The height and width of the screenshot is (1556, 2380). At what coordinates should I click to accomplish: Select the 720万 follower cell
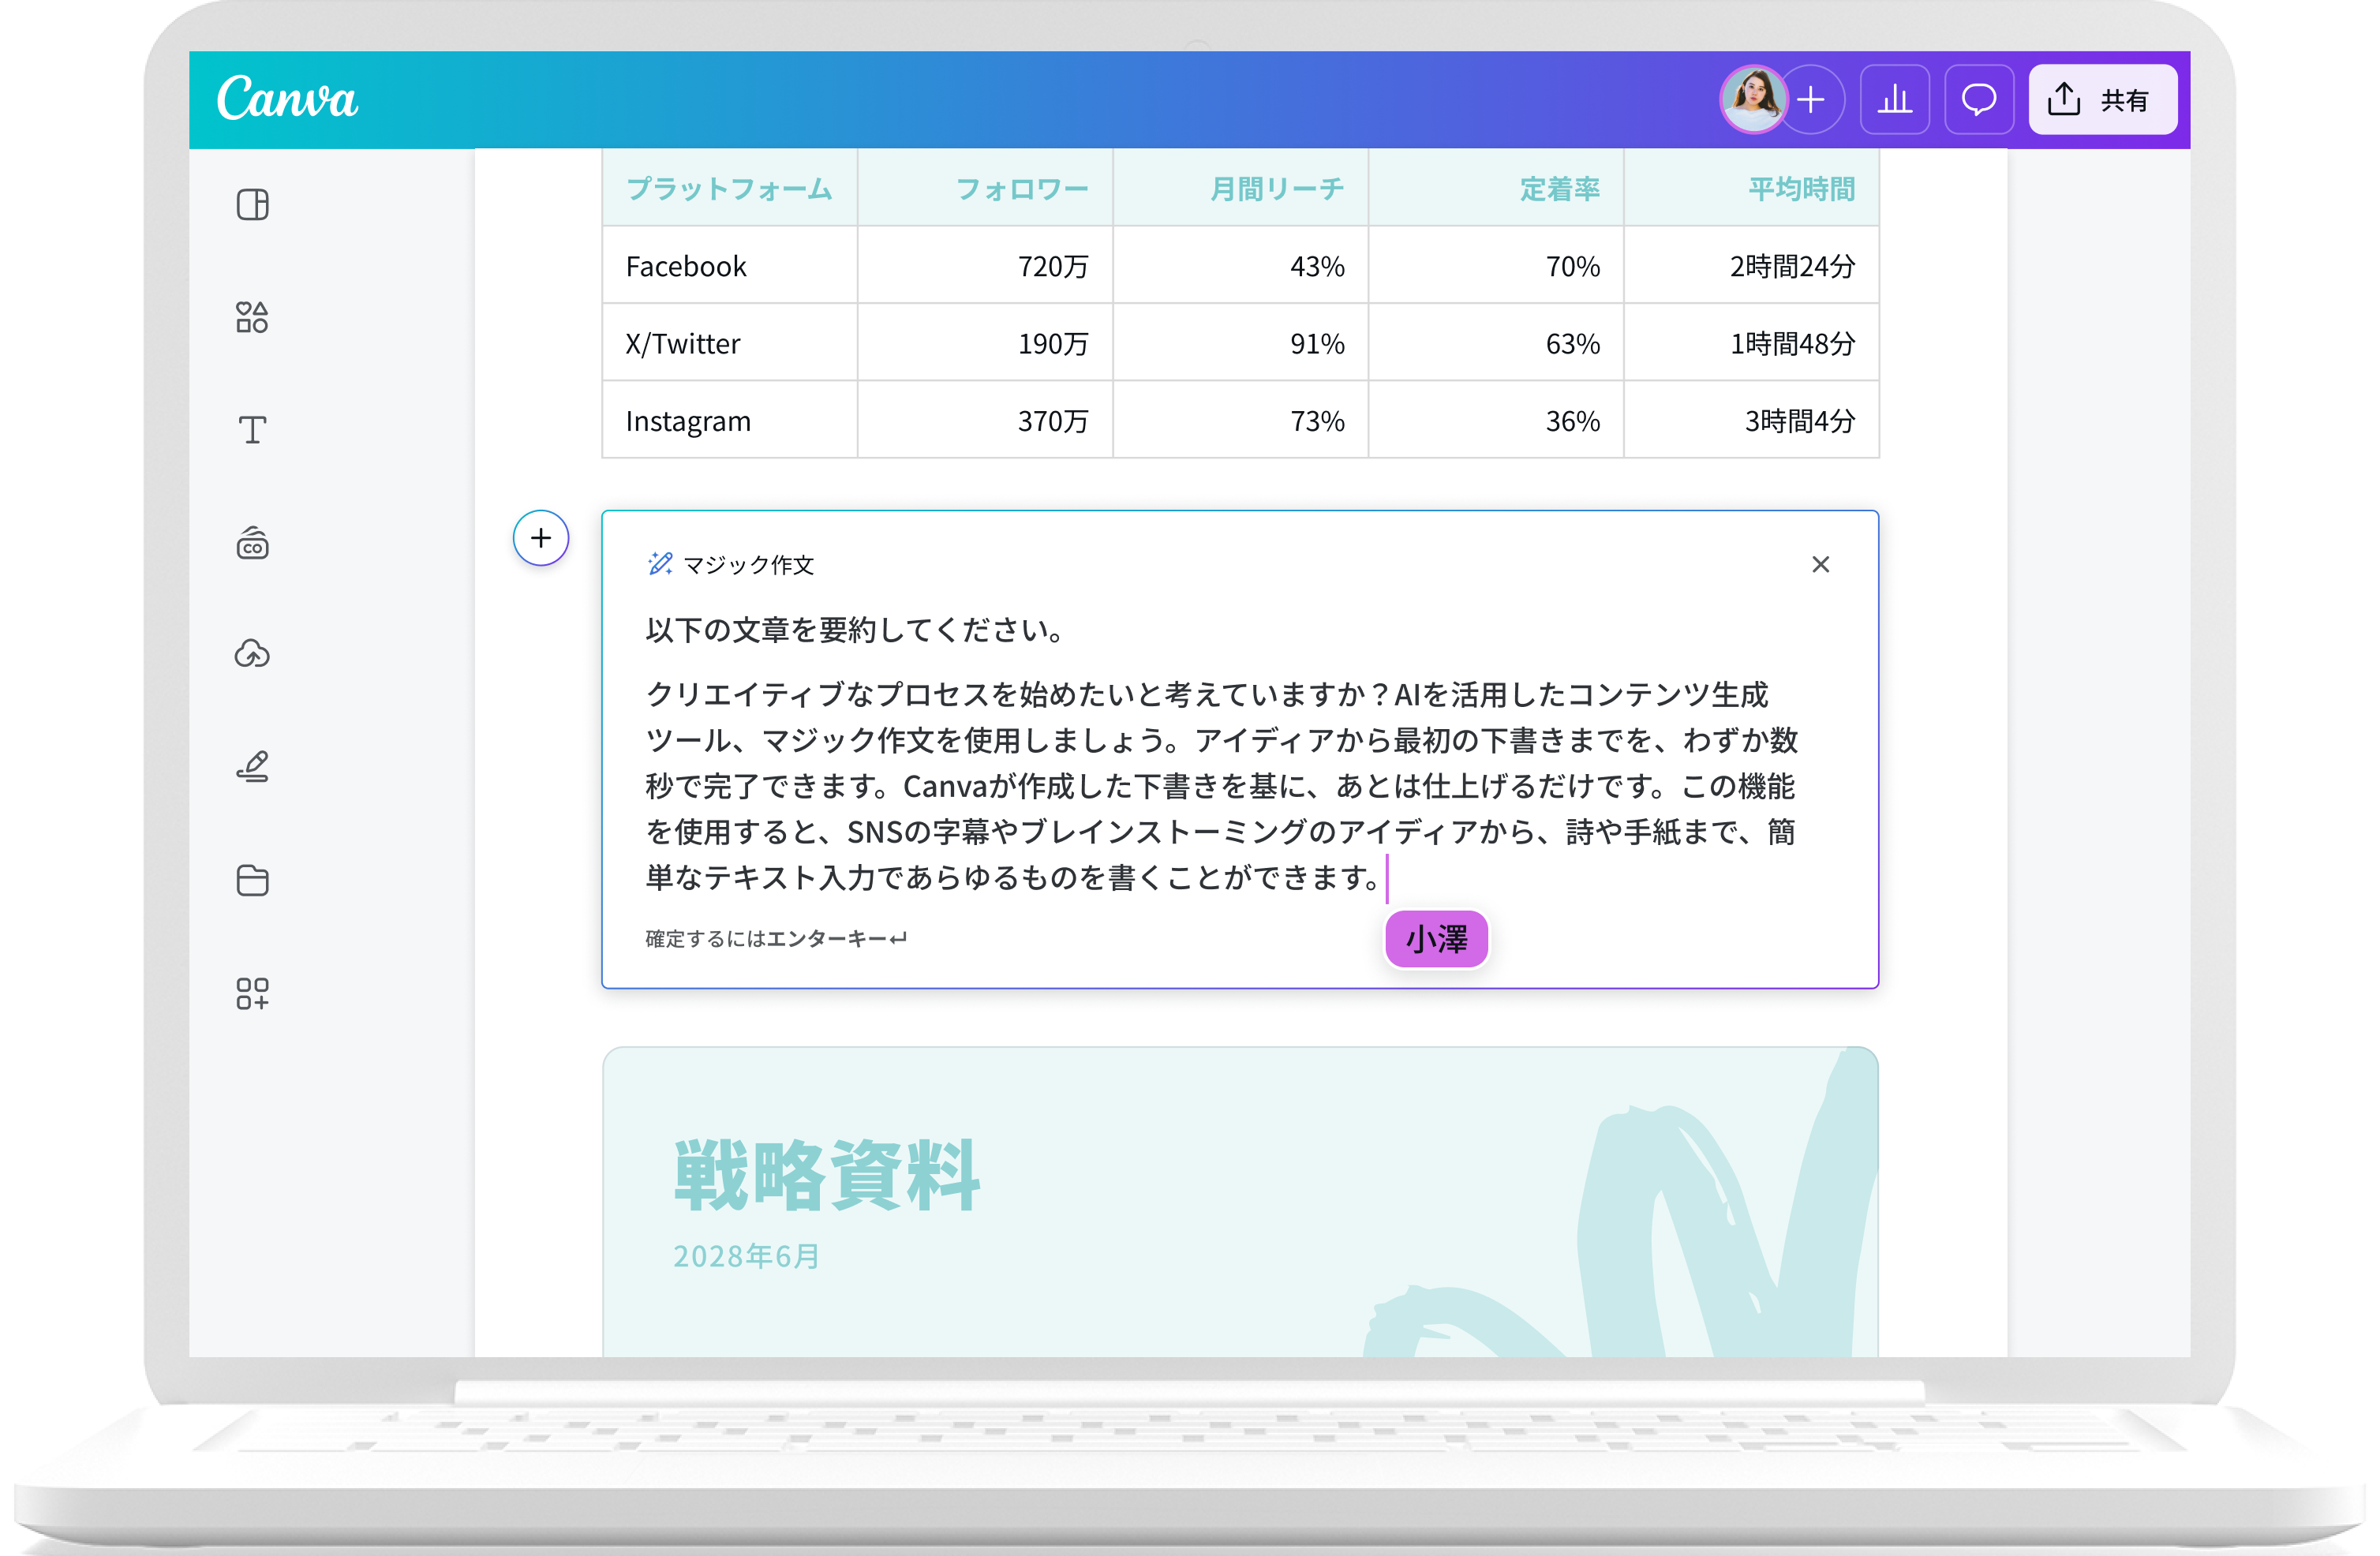985,266
